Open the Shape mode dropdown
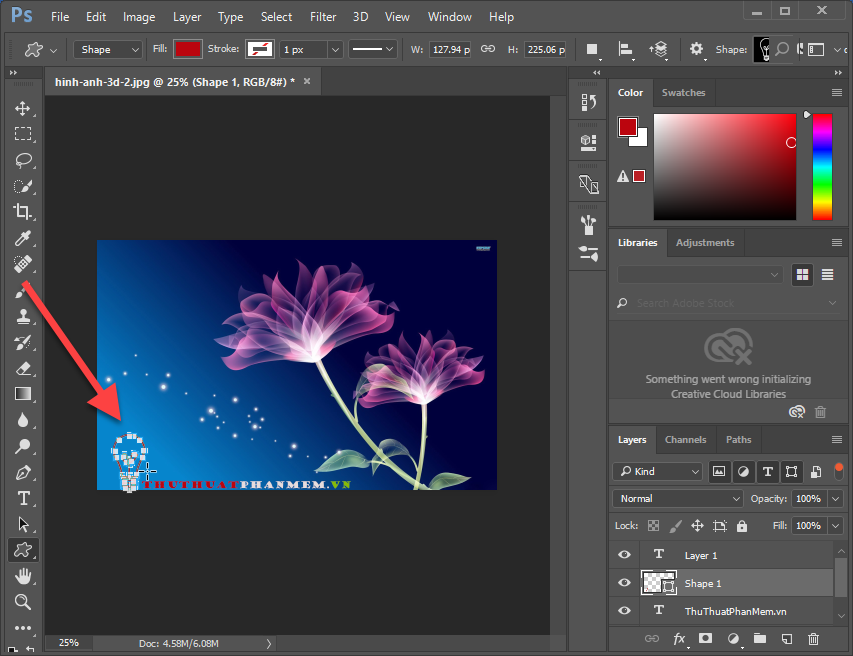 coord(107,49)
